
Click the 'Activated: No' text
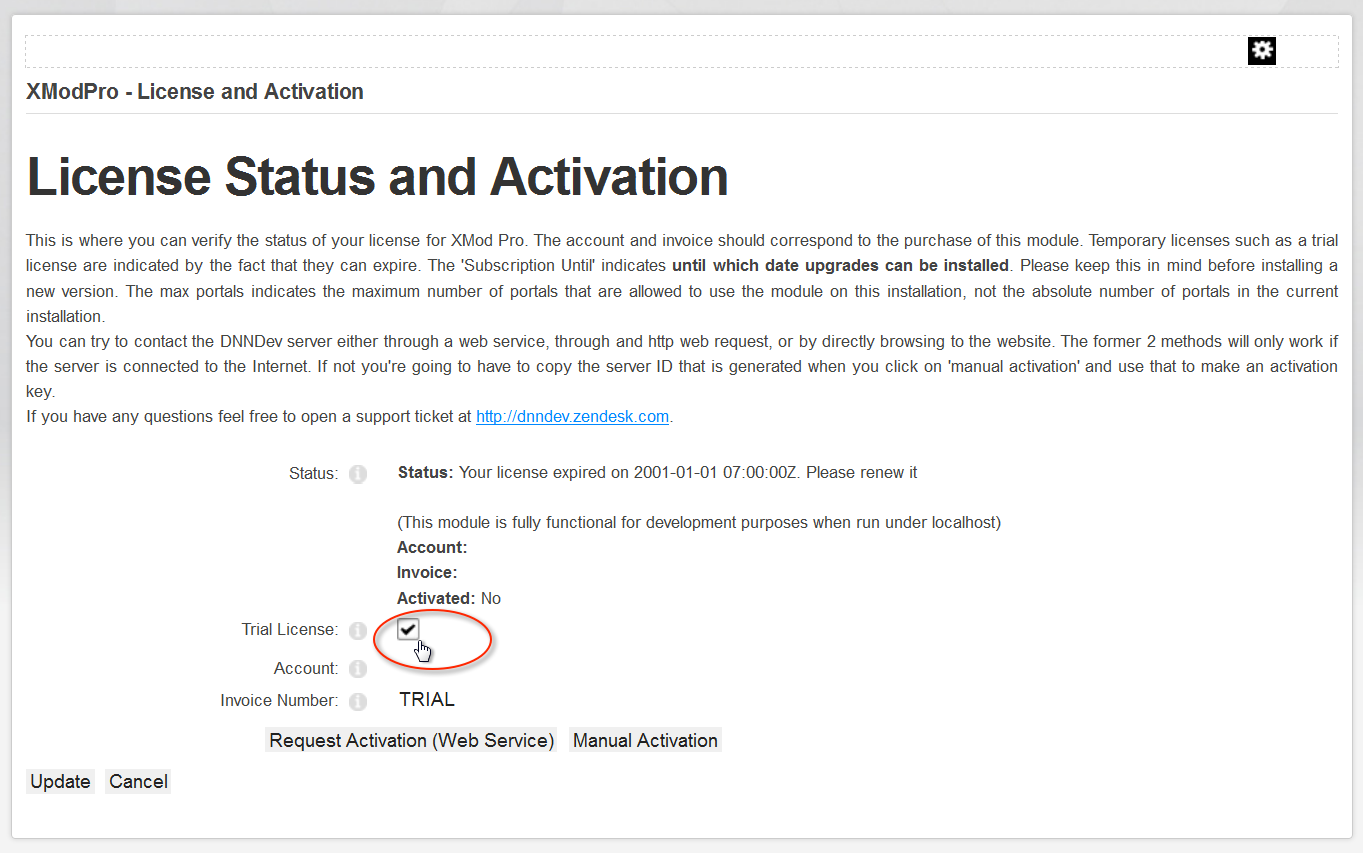coord(449,598)
